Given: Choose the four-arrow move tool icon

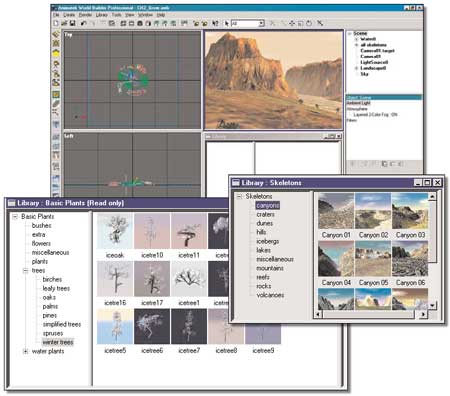Looking at the screenshot, I should [292, 23].
